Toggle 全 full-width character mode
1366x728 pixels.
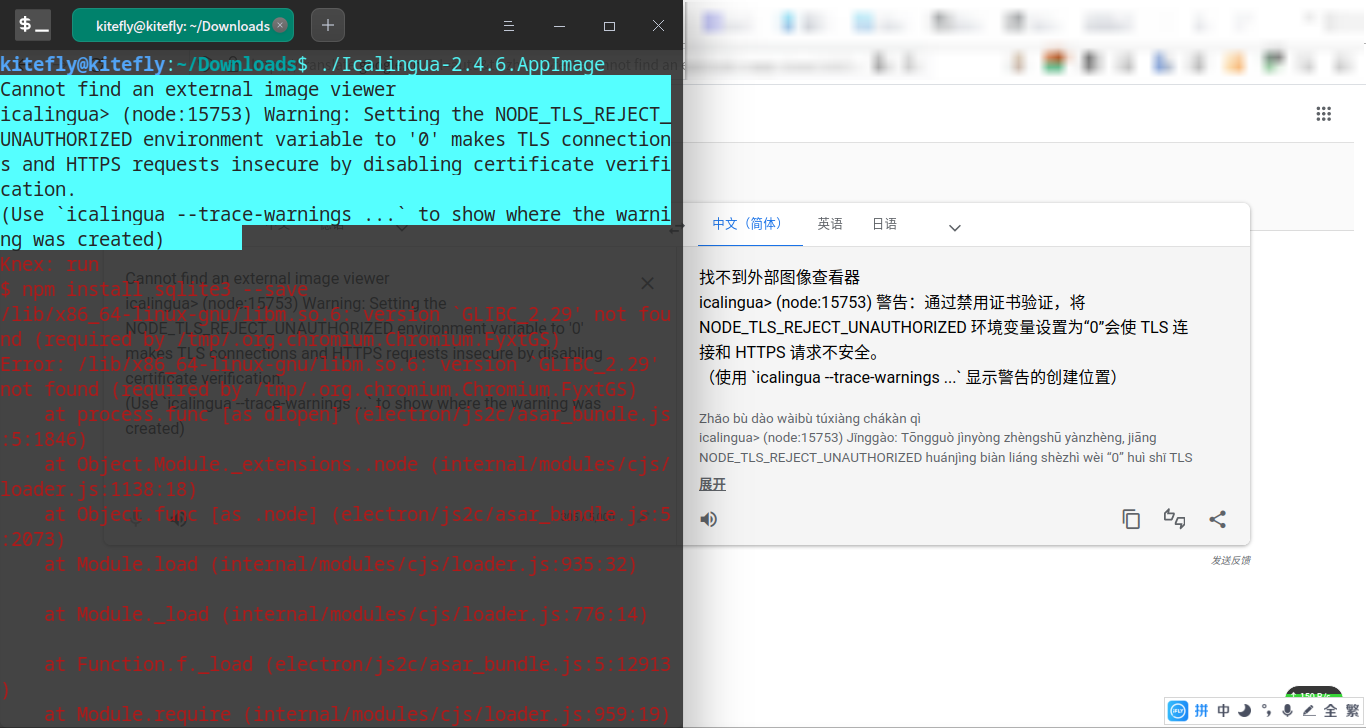pos(1331,710)
